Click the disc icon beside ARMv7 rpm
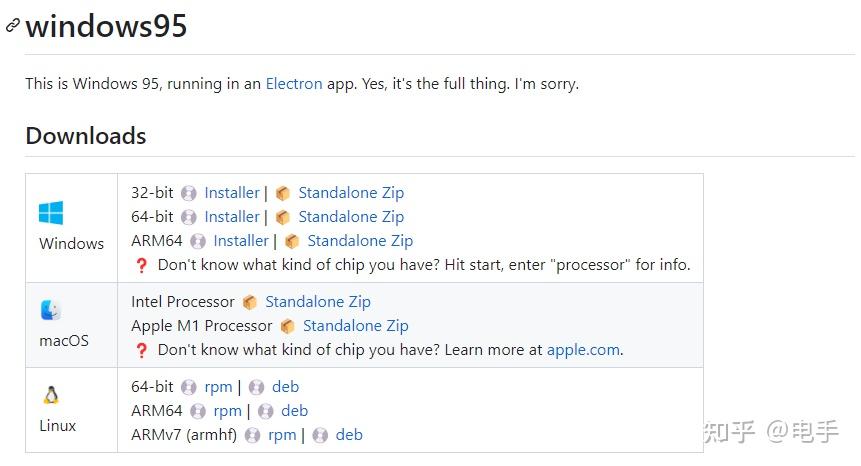Viewport: 861px width, 466px height. 253,435
